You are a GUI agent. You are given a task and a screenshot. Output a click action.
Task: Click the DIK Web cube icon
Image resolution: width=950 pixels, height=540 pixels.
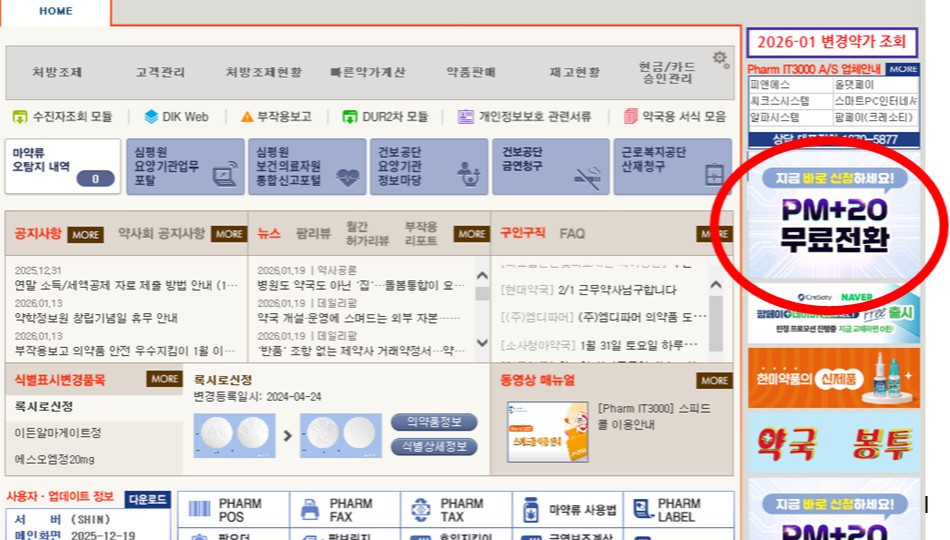coord(151,116)
